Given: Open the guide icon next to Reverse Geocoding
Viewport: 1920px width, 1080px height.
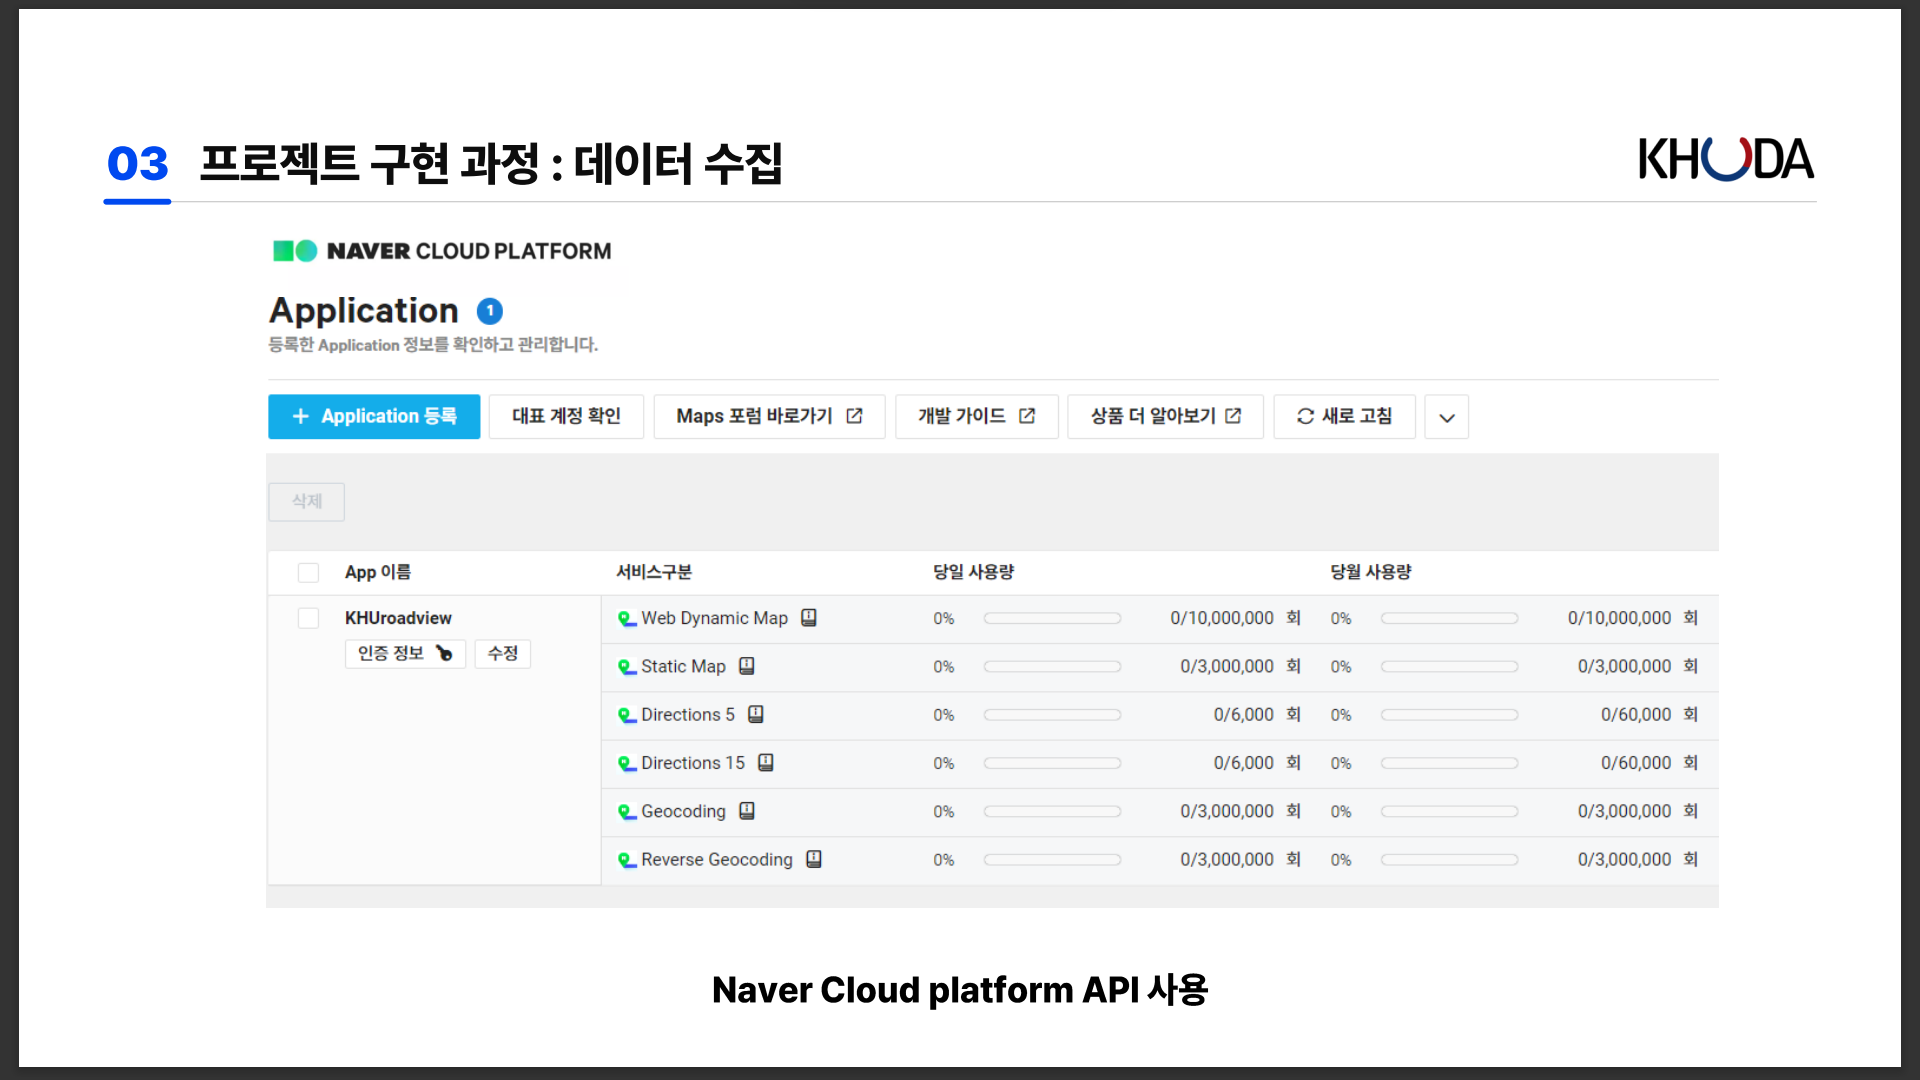Looking at the screenshot, I should (x=813, y=859).
